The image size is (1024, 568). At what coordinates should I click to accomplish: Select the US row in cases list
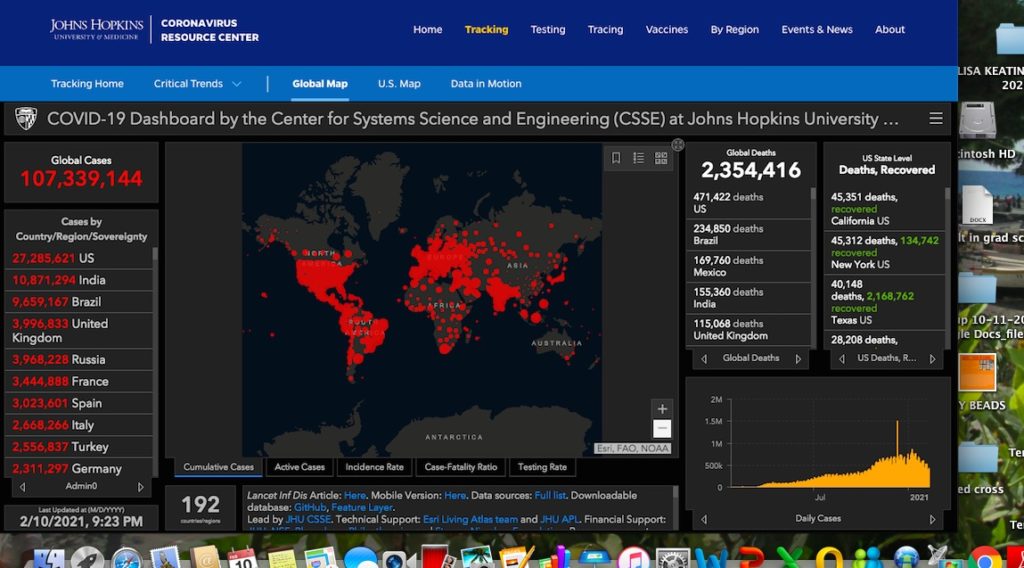point(79,259)
